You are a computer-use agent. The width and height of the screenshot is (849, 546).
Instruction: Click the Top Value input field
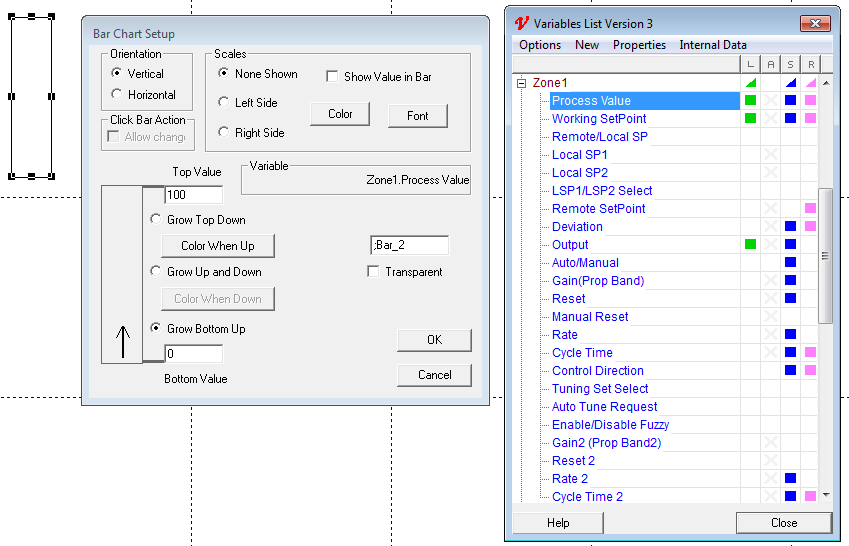click(193, 195)
